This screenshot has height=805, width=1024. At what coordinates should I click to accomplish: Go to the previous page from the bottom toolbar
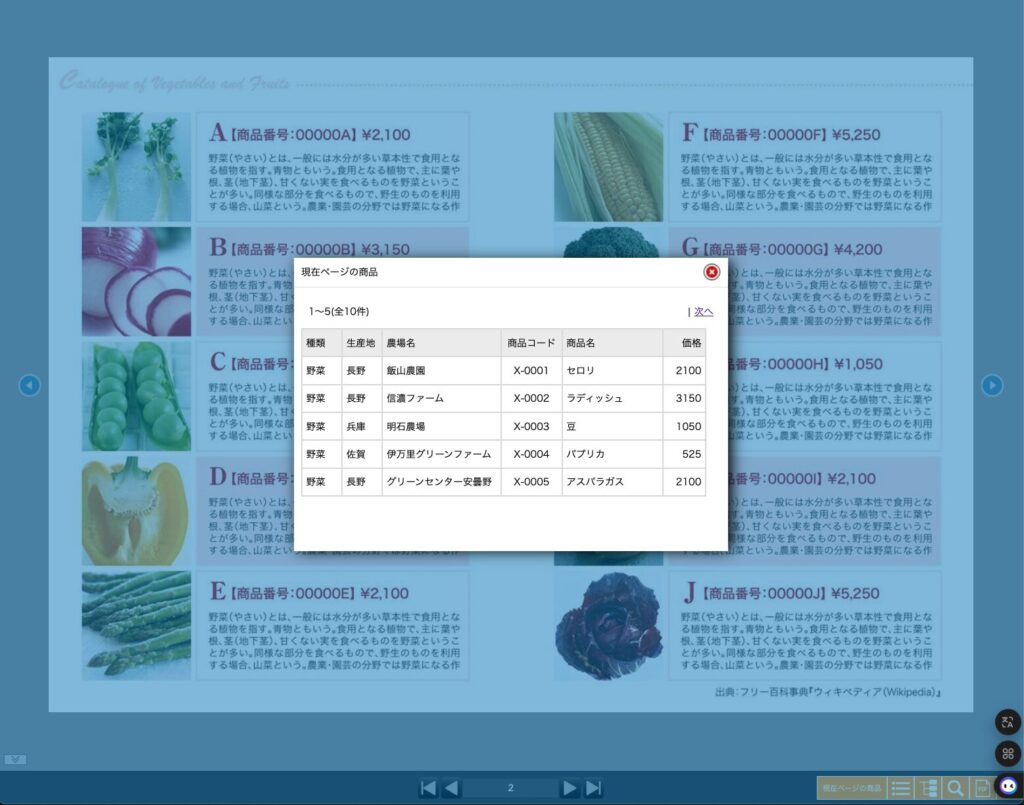tap(451, 788)
